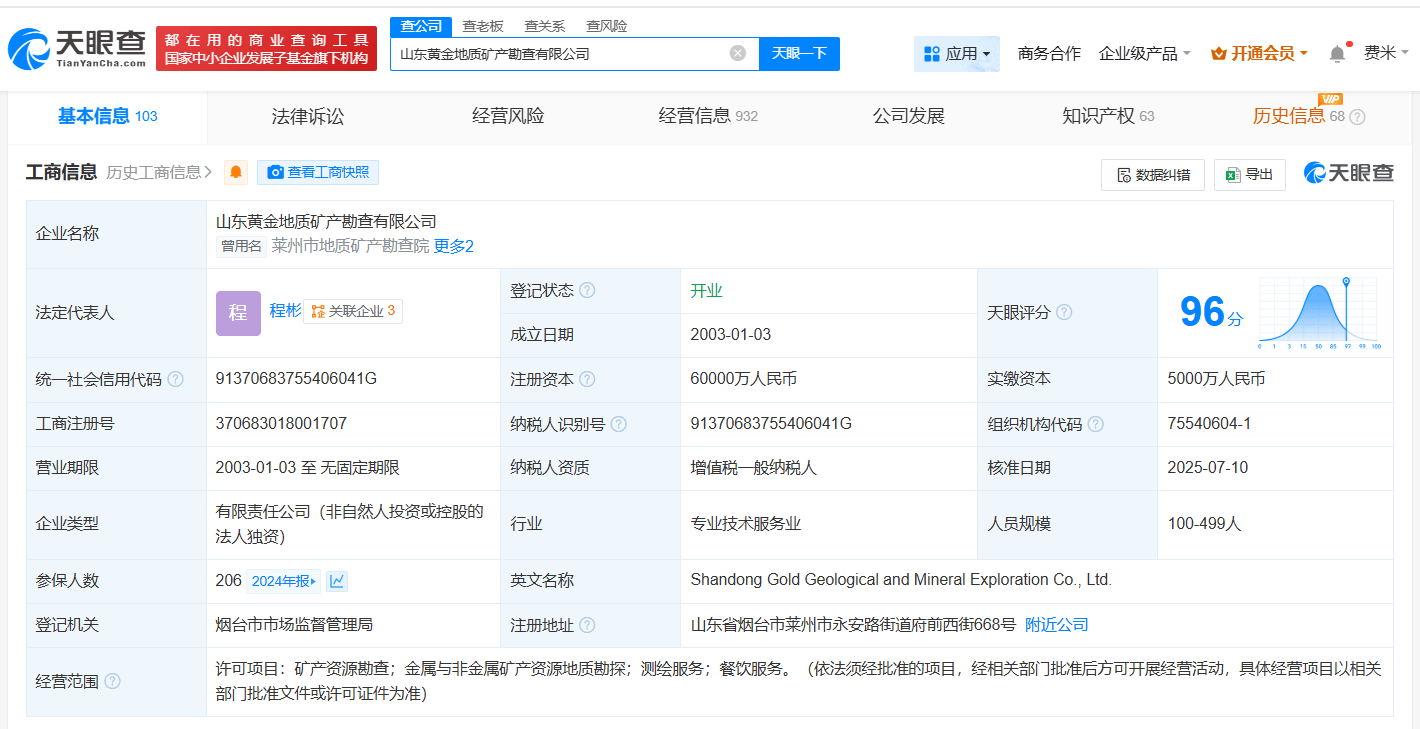Click the notification bell beside 历史工商信息
The width and height of the screenshot is (1420, 729).
click(x=235, y=172)
